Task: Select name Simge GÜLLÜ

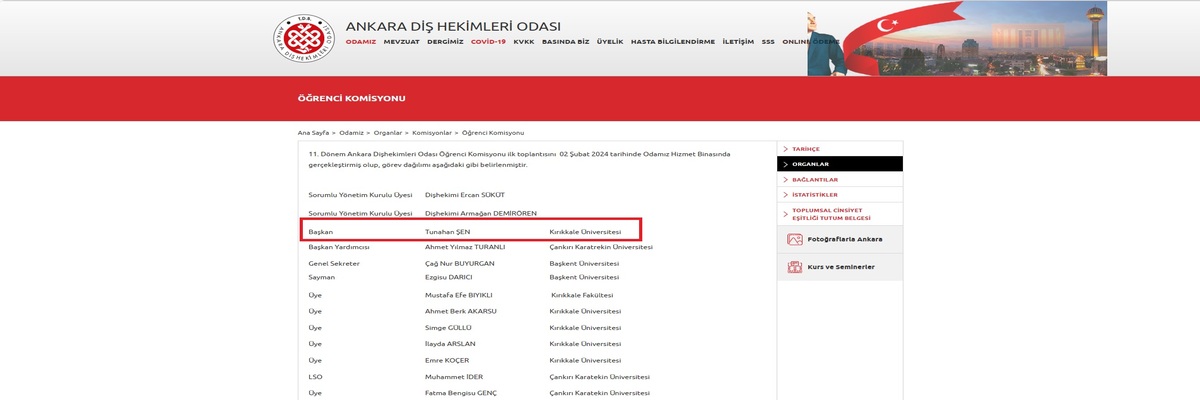Action: coord(447,328)
